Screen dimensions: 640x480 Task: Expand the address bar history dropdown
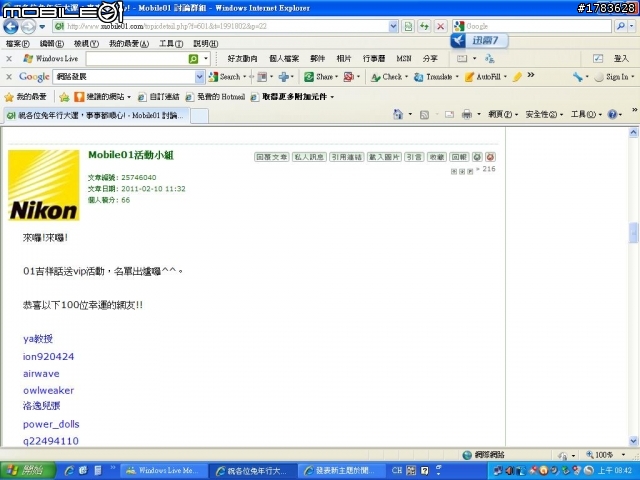(393, 27)
